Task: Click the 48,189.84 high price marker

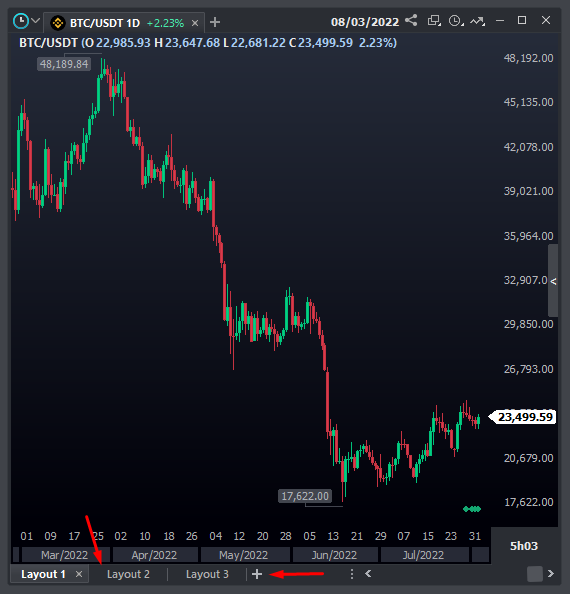Action: [64, 64]
